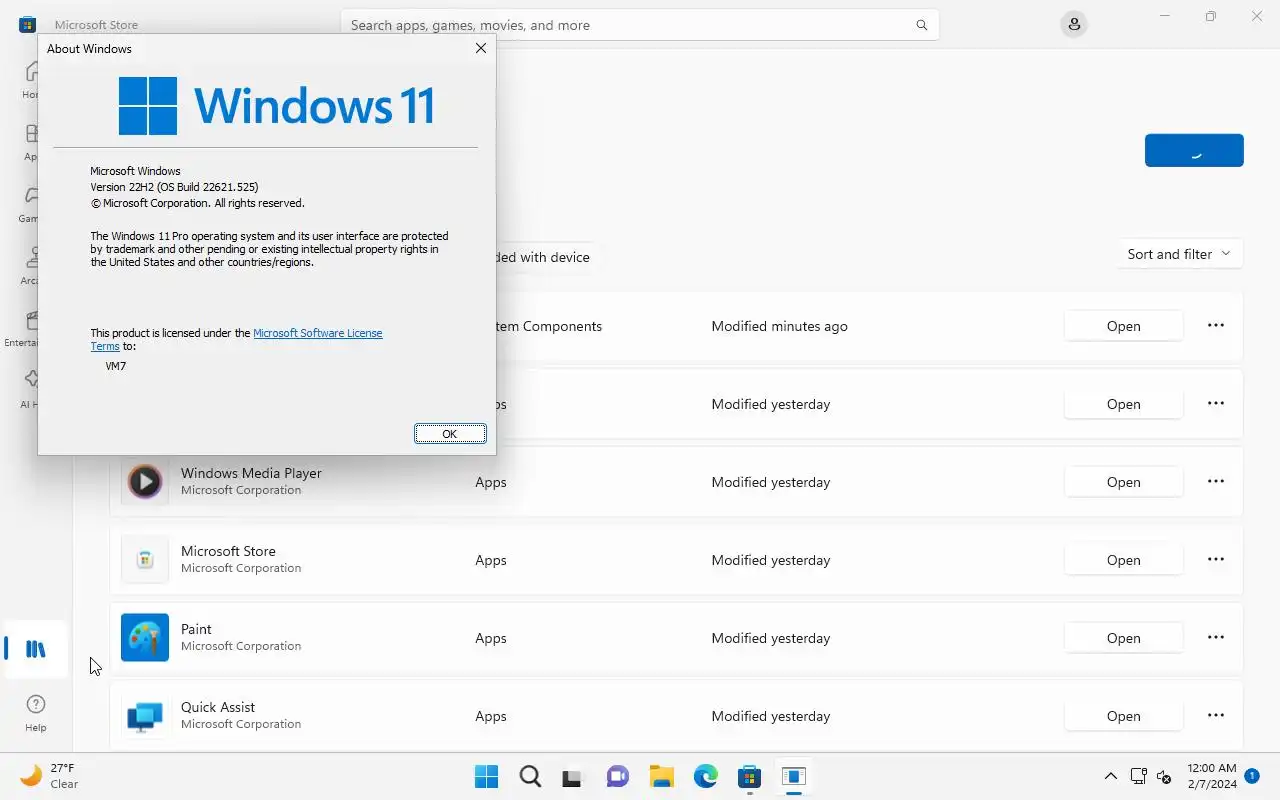Open the Windows Start menu

(486, 776)
